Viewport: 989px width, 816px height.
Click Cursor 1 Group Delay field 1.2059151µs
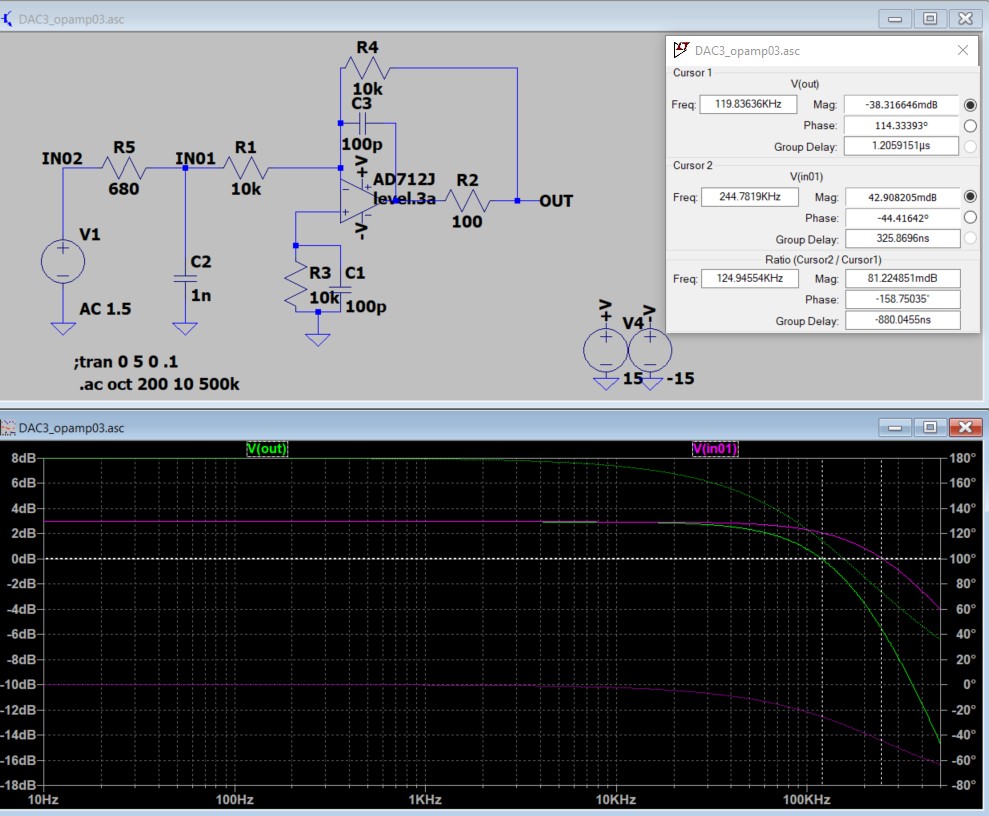point(901,146)
